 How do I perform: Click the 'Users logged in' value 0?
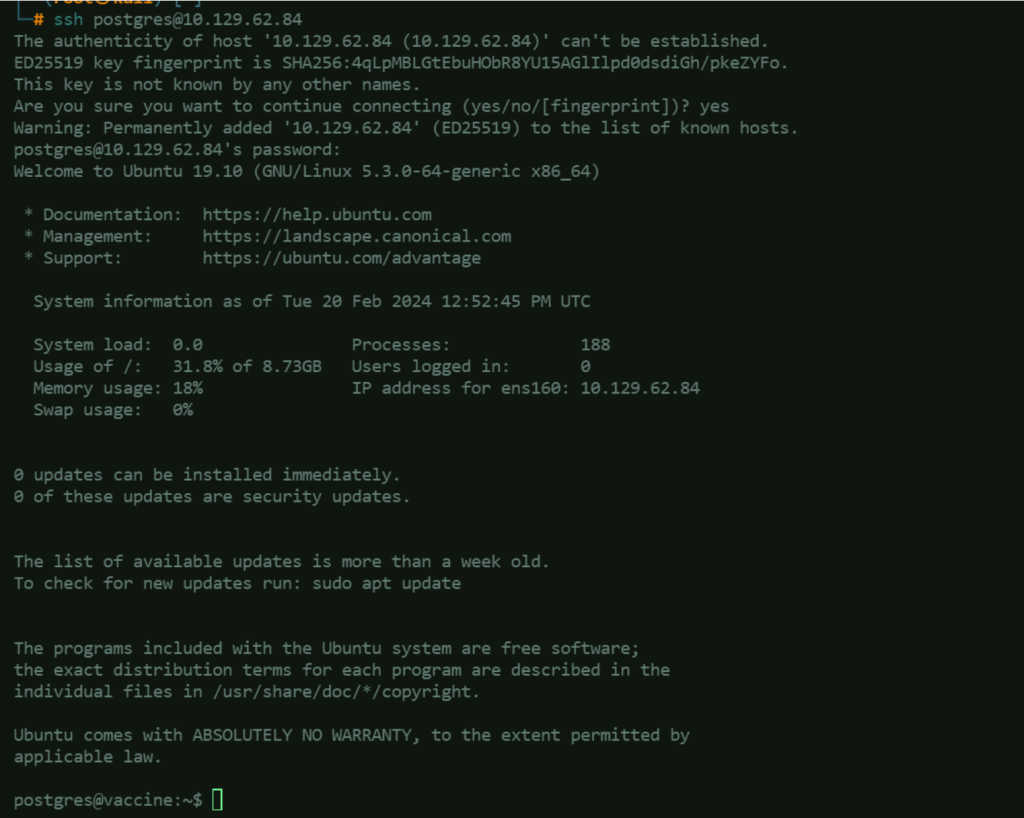click(585, 366)
